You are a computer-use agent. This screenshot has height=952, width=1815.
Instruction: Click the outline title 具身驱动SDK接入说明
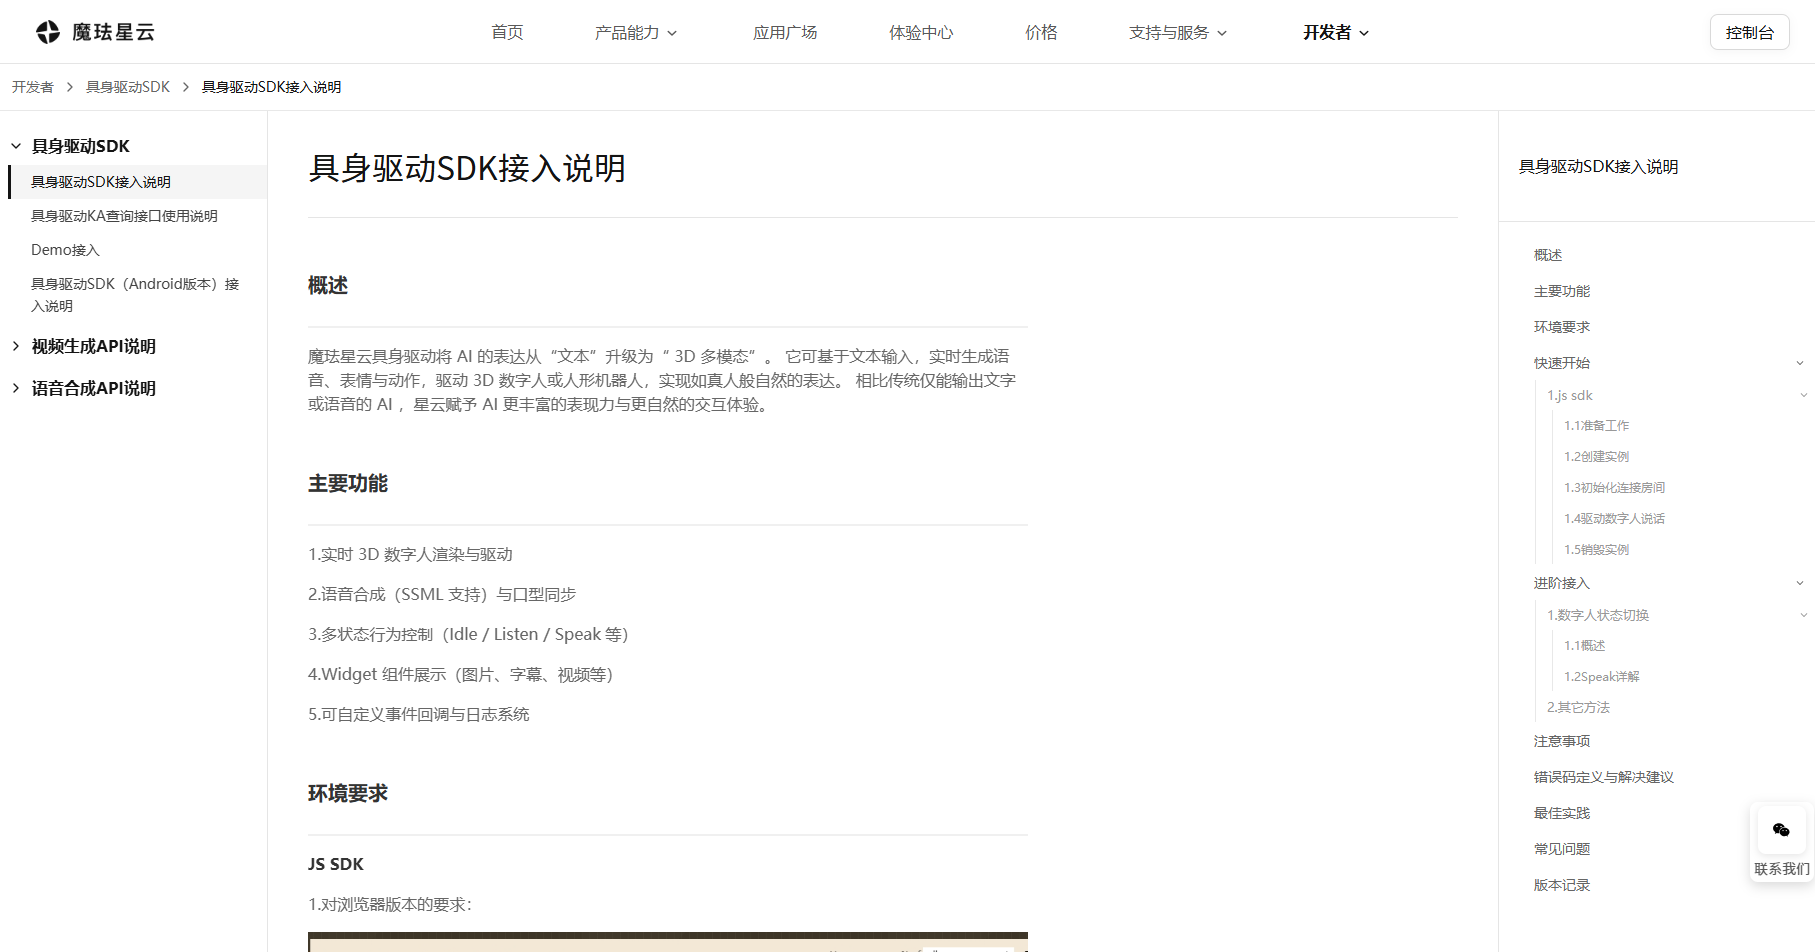tap(1598, 167)
